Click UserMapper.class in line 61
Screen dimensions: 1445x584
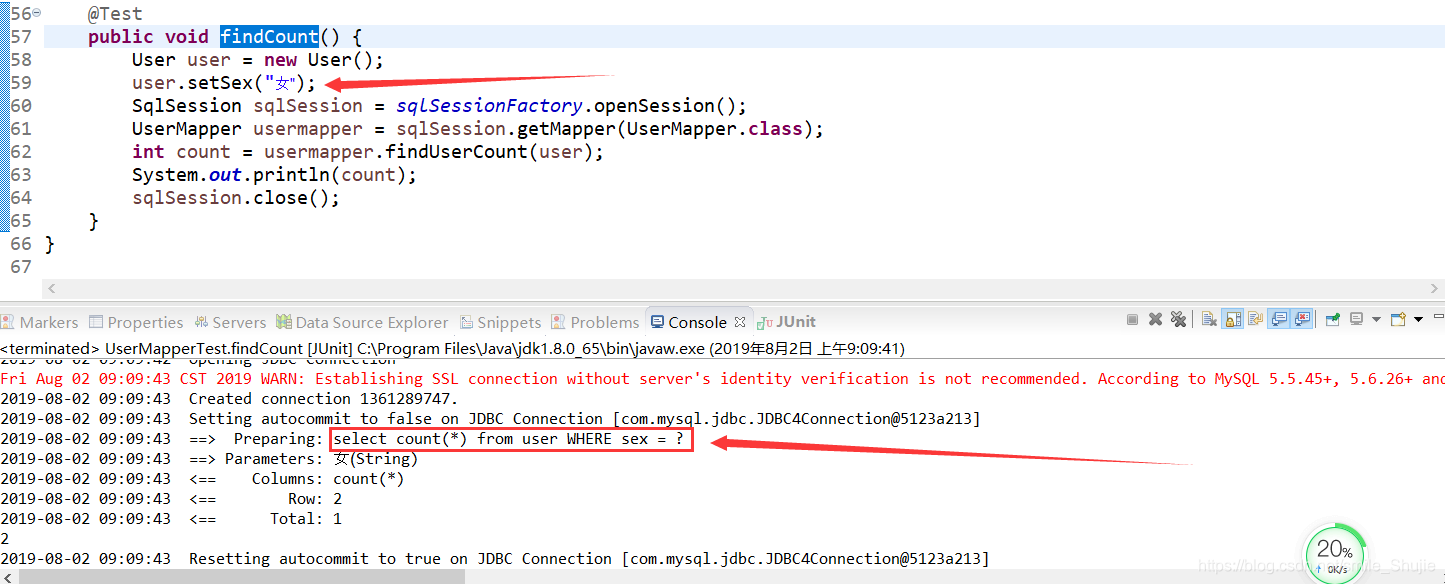click(x=715, y=129)
